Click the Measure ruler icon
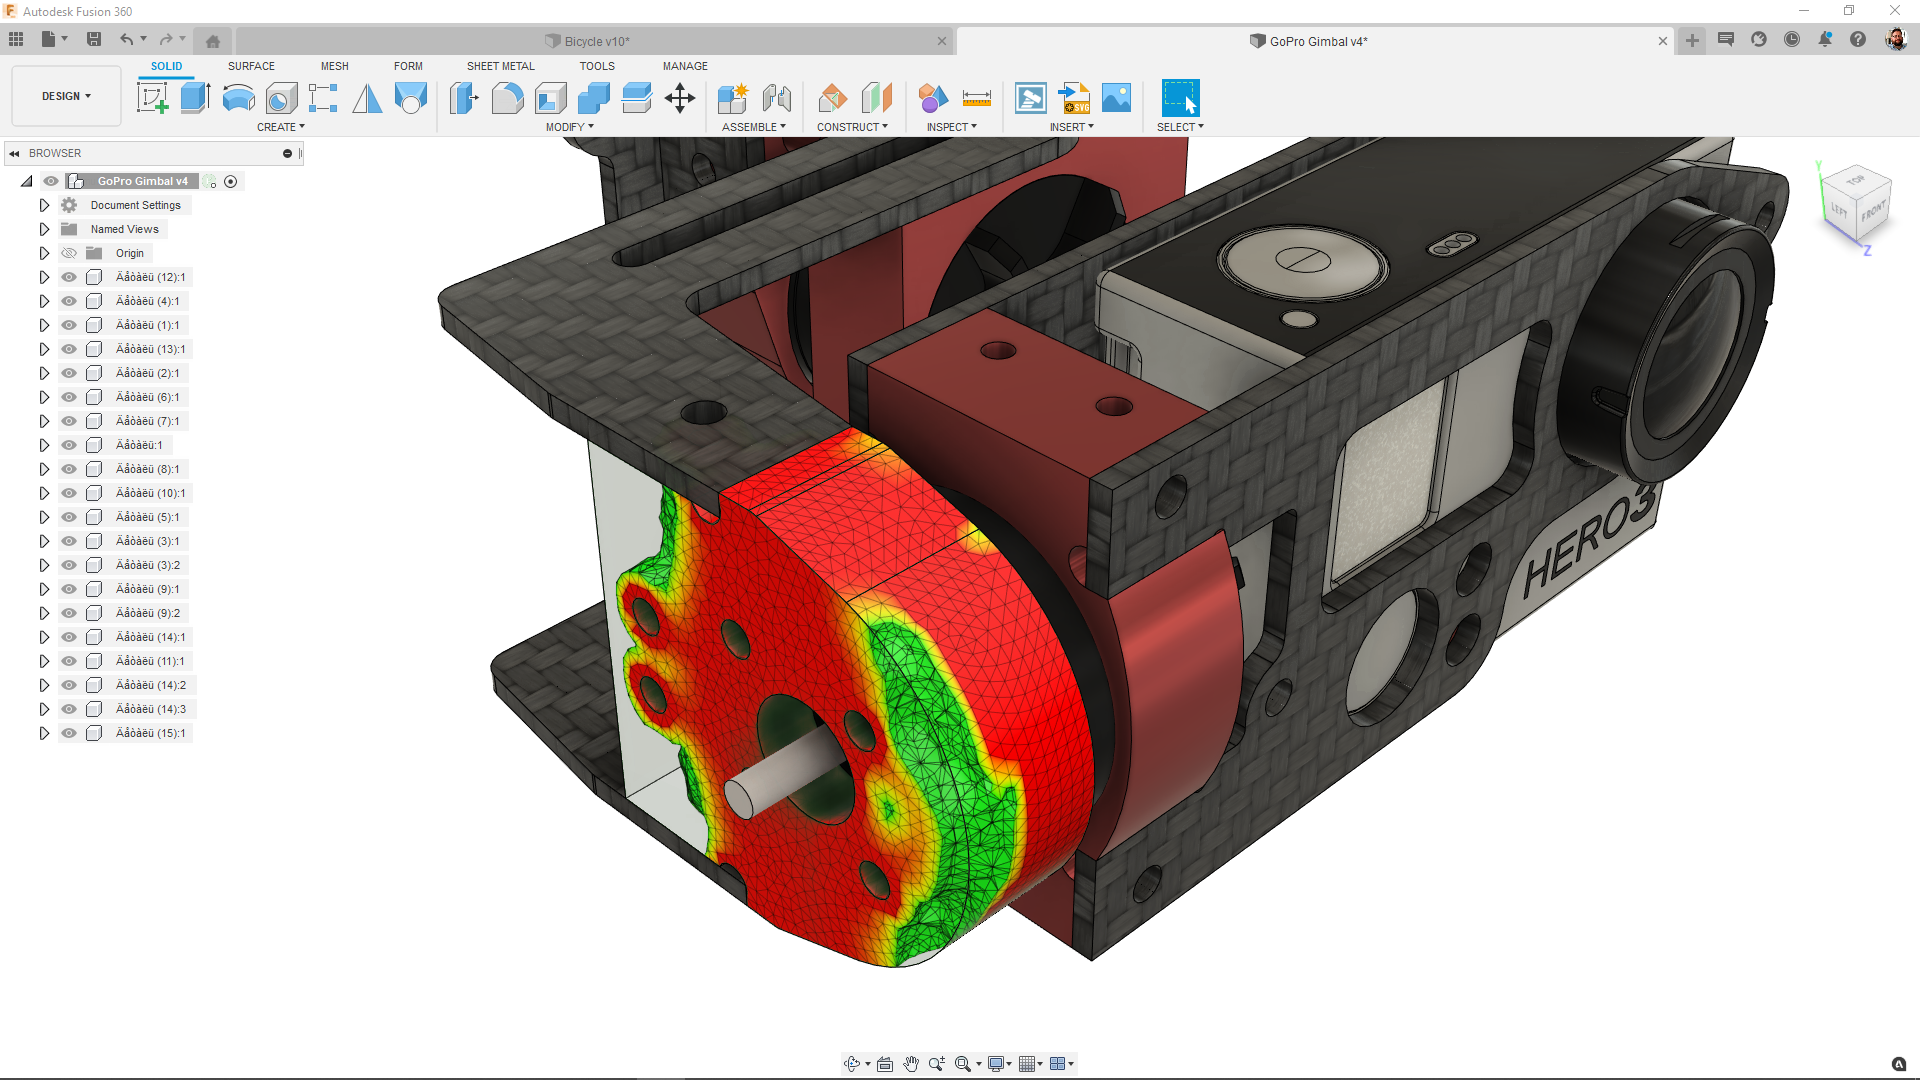Viewport: 1920px width, 1080px height. click(x=976, y=98)
